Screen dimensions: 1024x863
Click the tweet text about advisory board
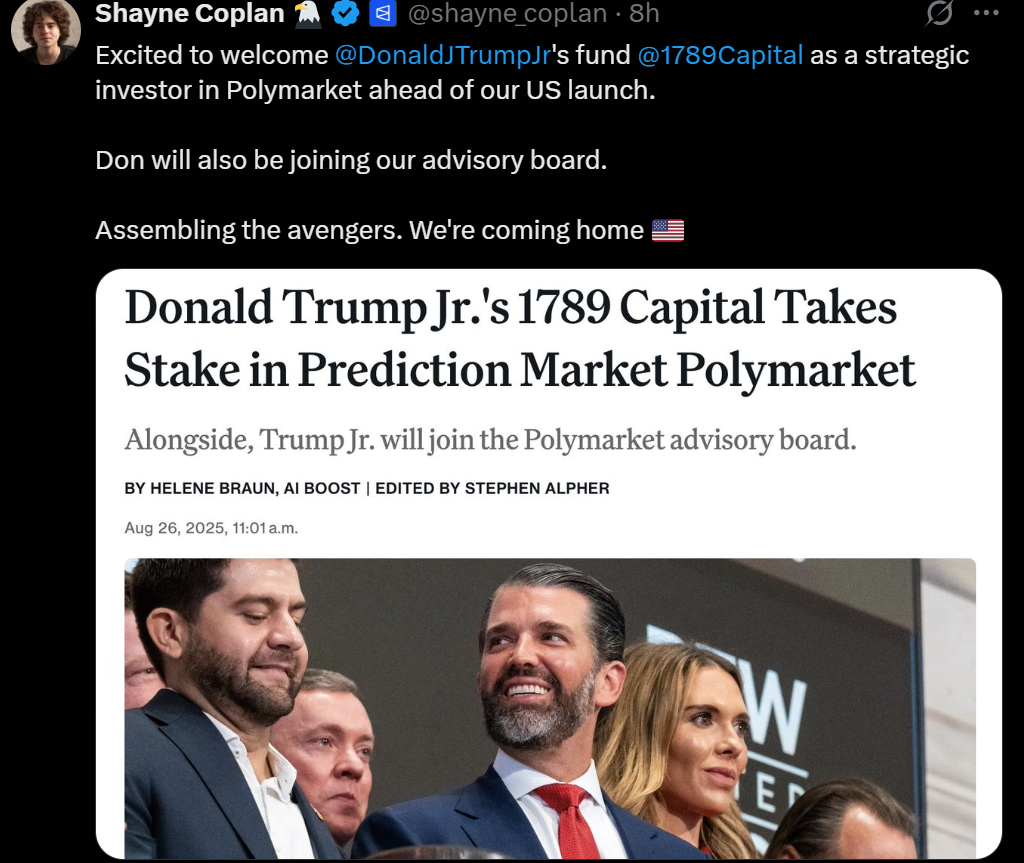[351, 160]
